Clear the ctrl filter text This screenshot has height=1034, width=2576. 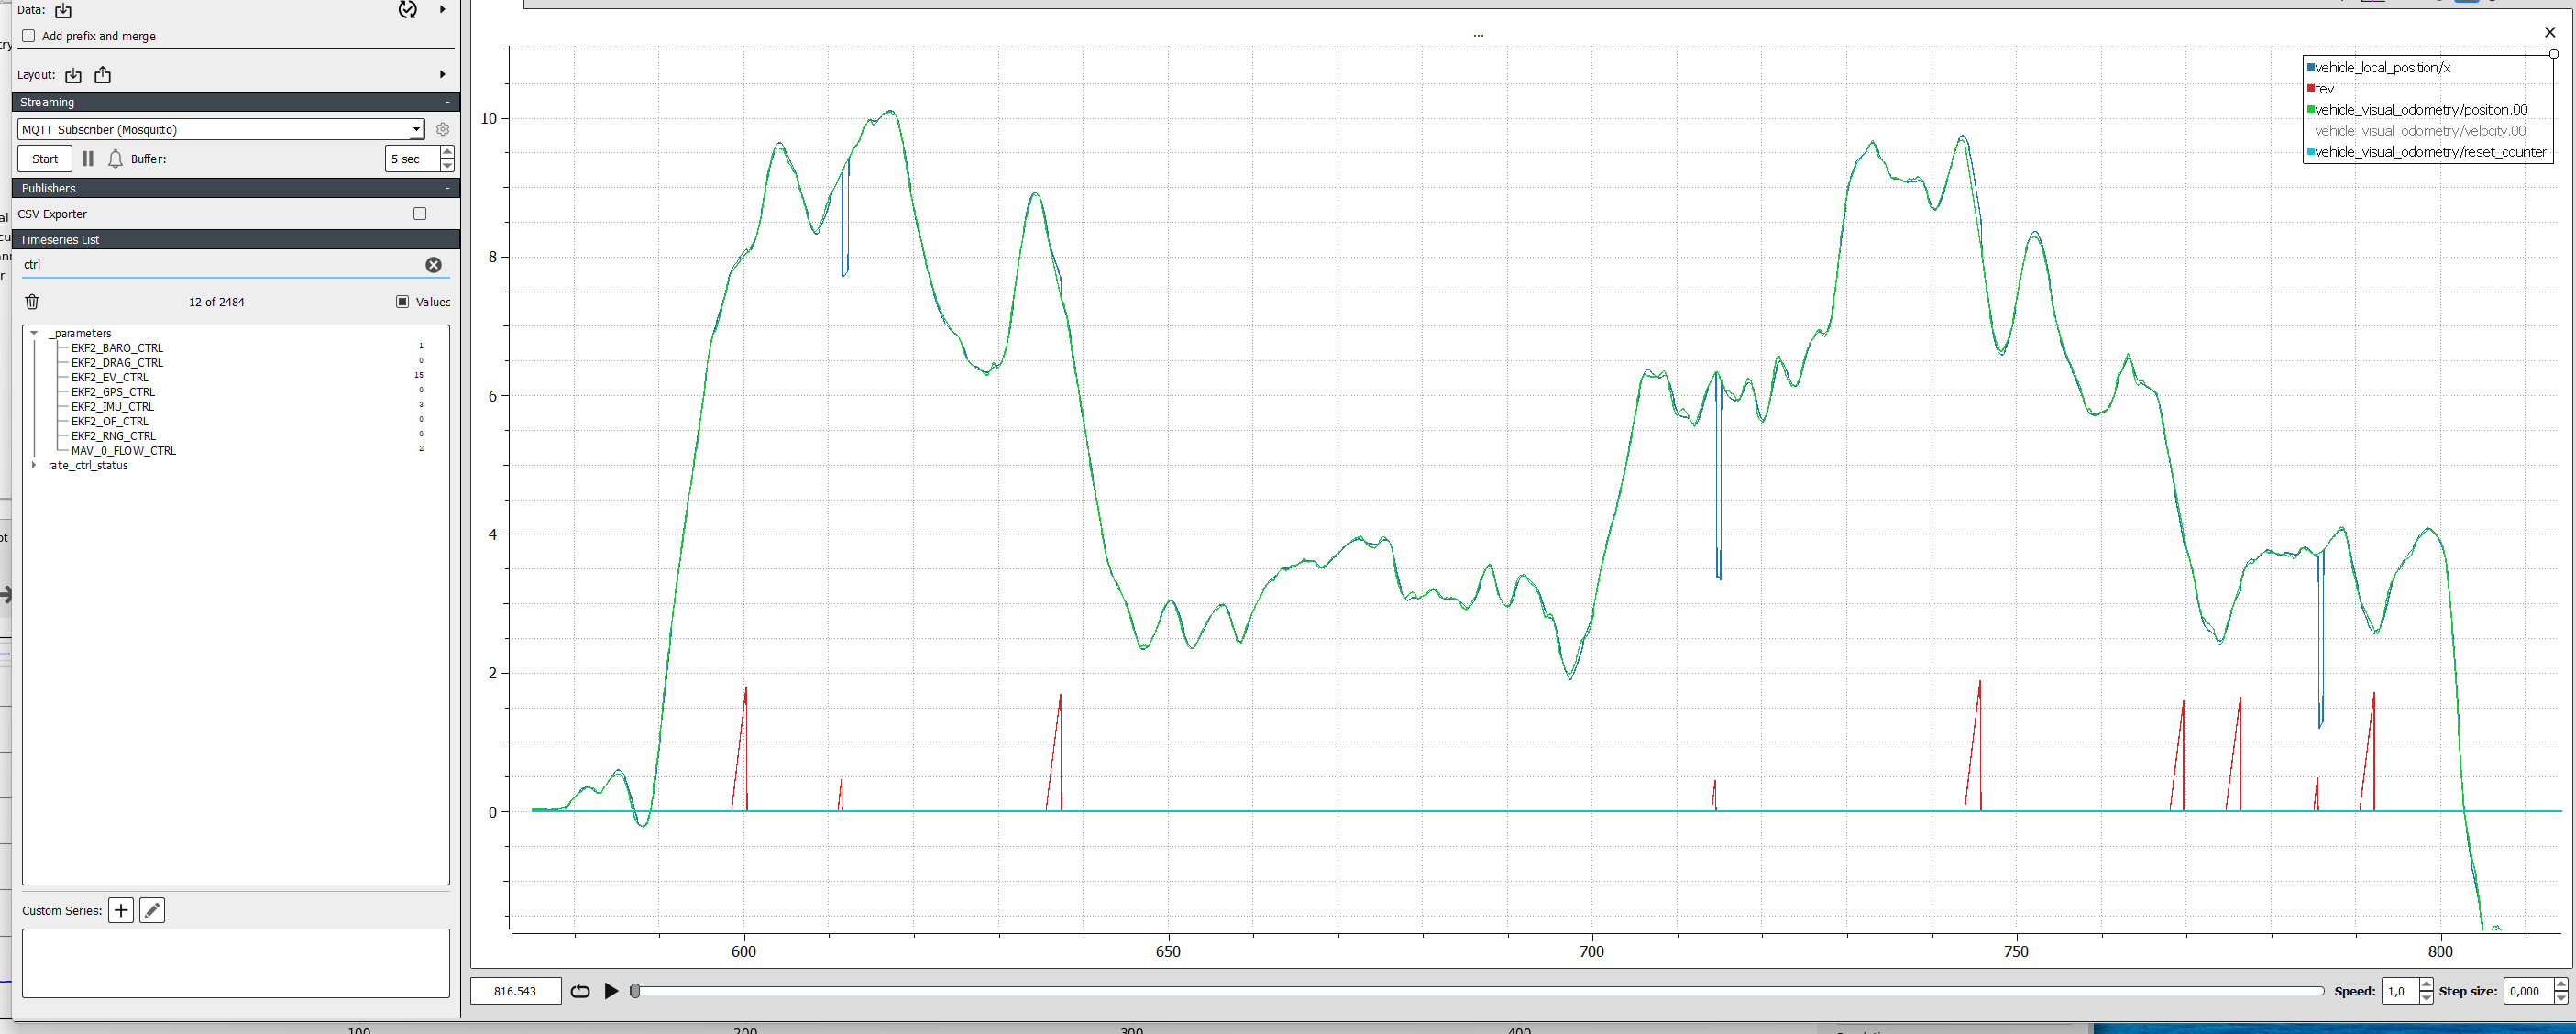pos(433,265)
